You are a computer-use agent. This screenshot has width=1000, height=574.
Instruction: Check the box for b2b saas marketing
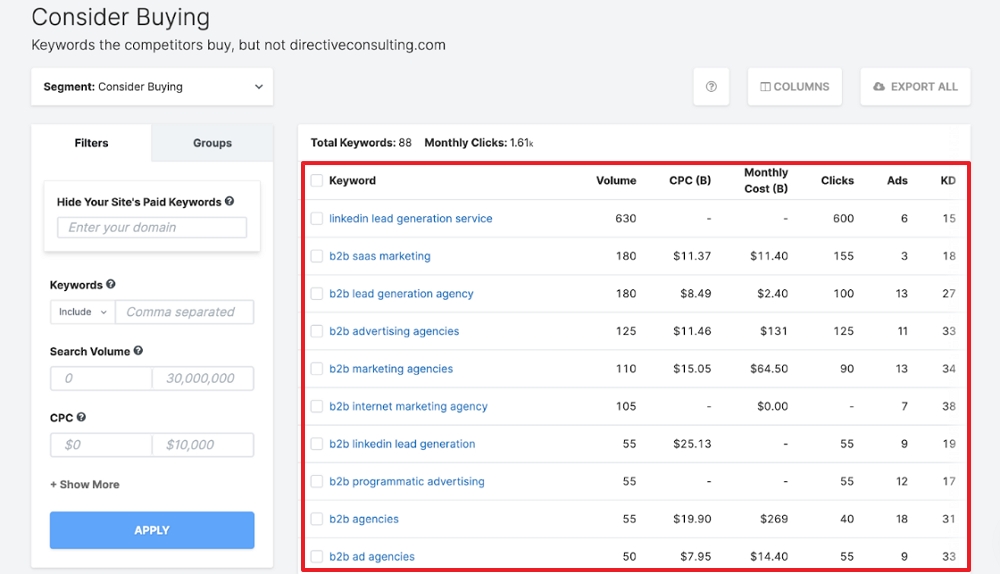point(317,256)
